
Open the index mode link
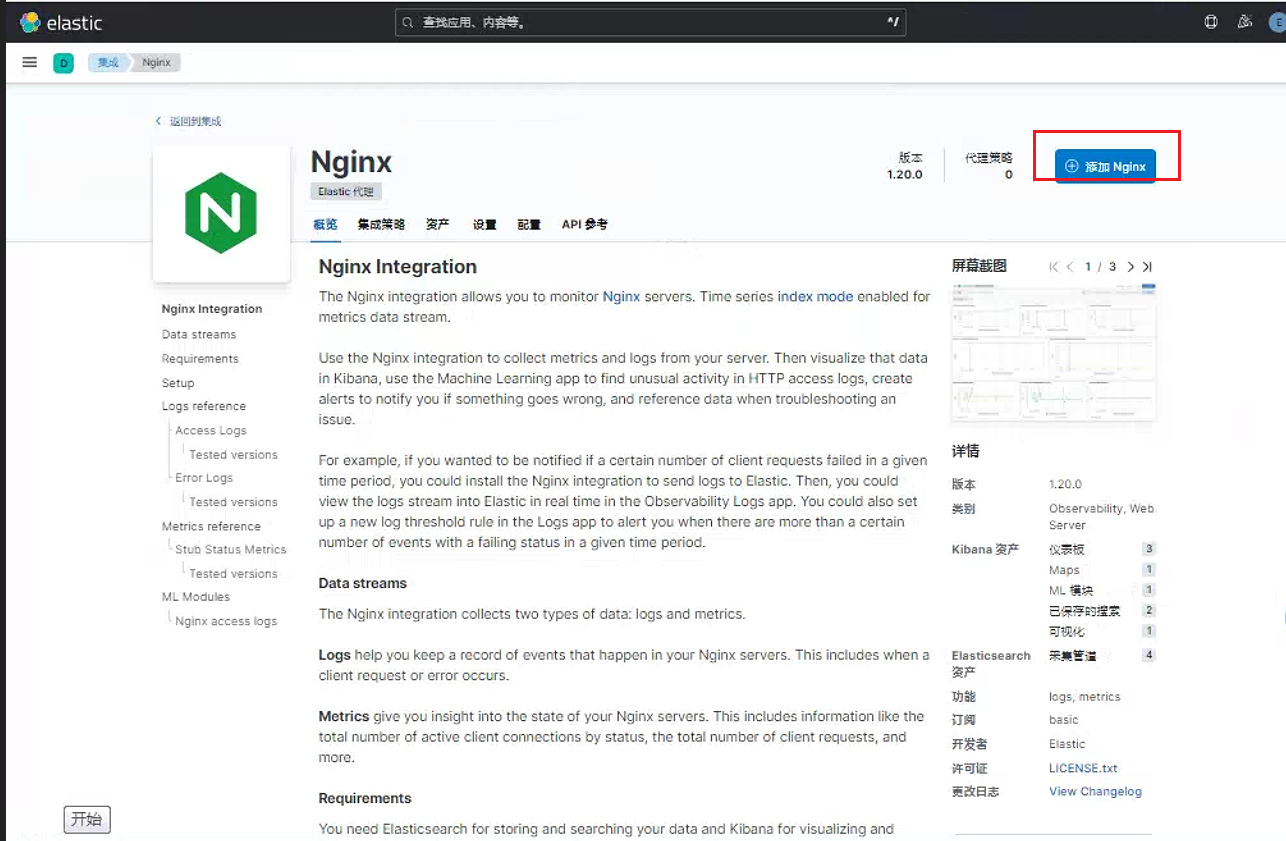pyautogui.click(x=815, y=297)
